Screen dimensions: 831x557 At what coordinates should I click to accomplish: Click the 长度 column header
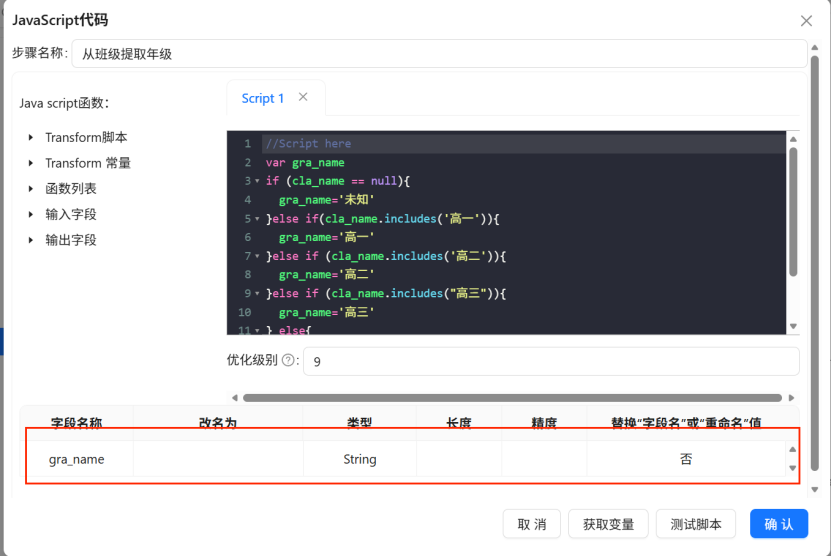459,423
